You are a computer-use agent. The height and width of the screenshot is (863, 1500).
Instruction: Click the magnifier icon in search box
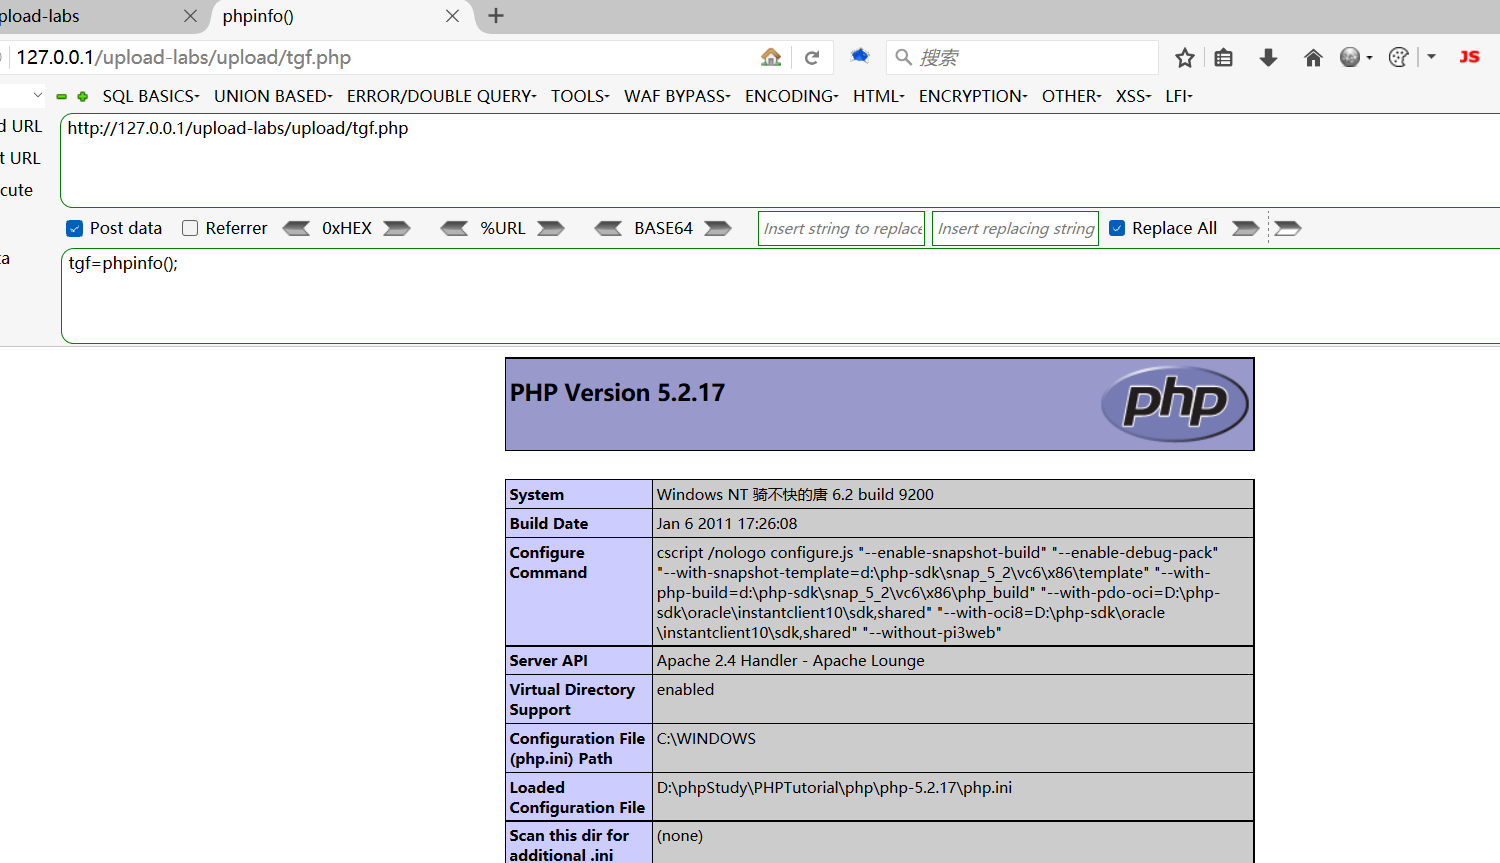click(x=903, y=58)
